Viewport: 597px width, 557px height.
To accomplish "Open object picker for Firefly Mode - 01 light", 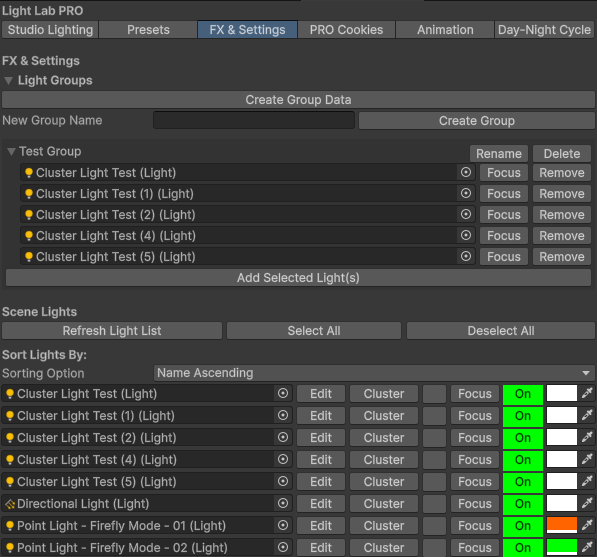I will tap(283, 525).
